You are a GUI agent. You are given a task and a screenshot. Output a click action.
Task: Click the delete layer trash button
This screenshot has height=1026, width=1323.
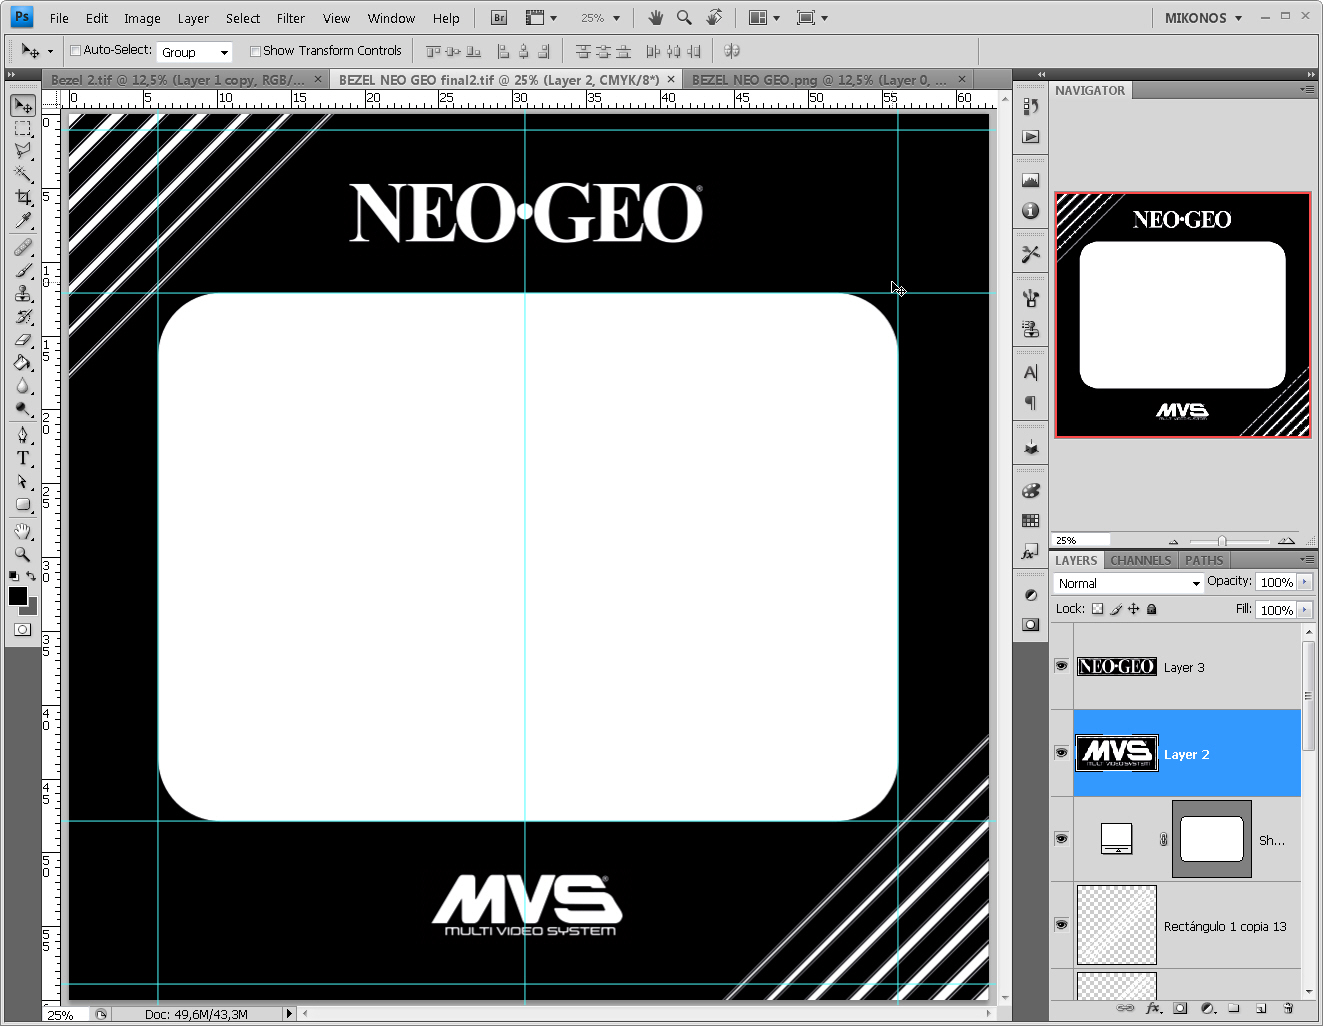pyautogui.click(x=1288, y=1010)
